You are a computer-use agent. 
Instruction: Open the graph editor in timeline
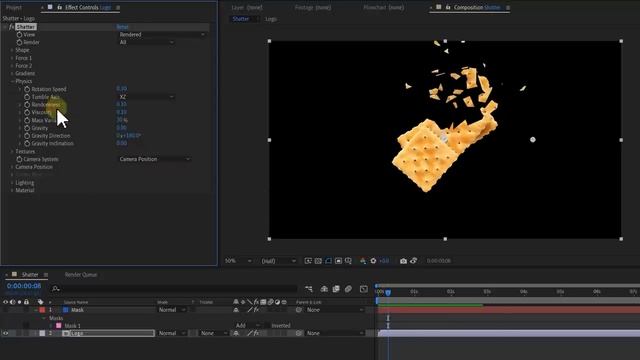coord(364,289)
